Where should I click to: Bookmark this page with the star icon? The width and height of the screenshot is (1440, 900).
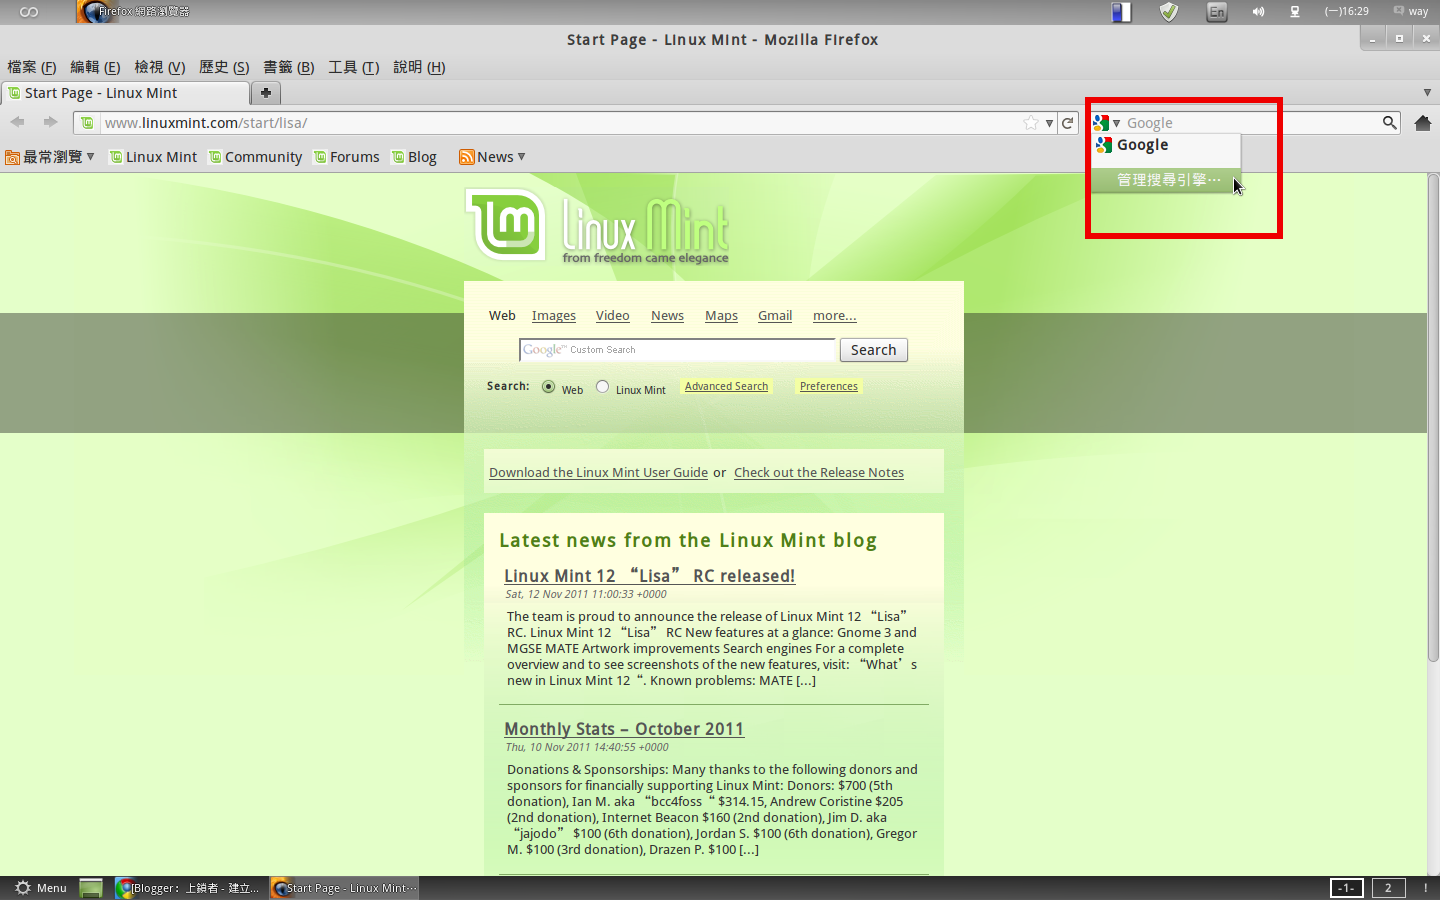pyautogui.click(x=1031, y=123)
